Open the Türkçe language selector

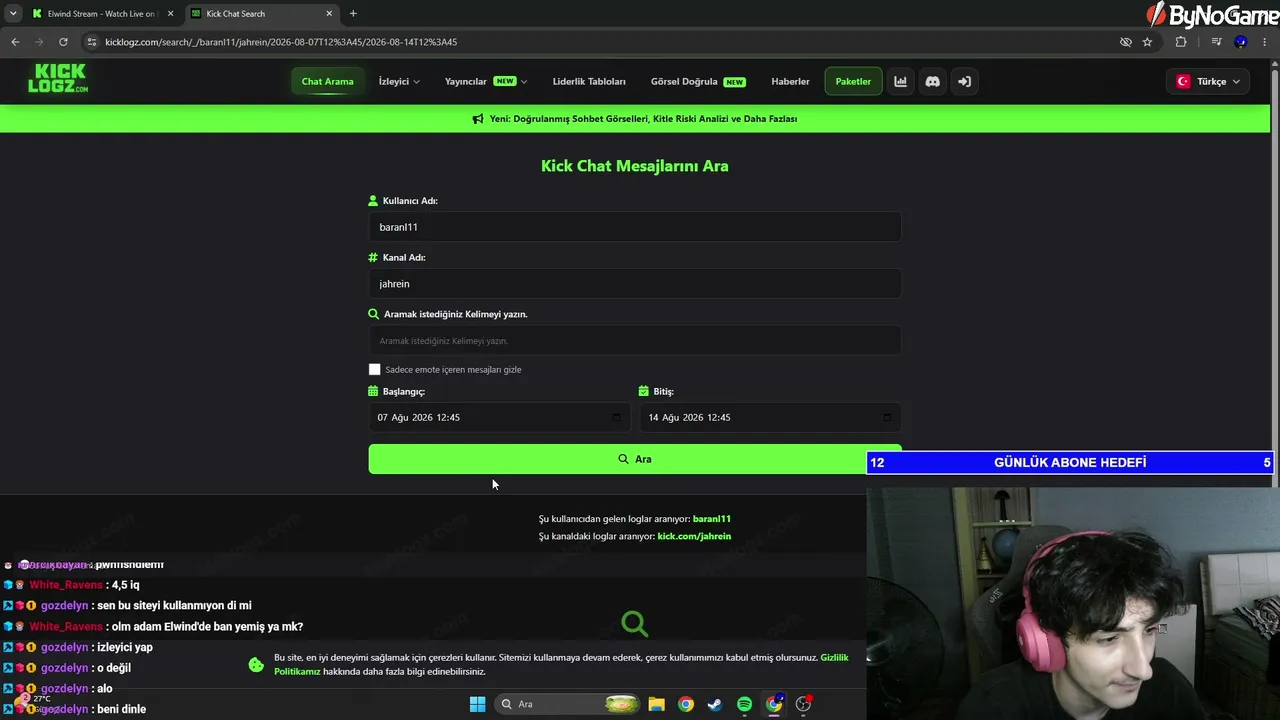click(1208, 82)
